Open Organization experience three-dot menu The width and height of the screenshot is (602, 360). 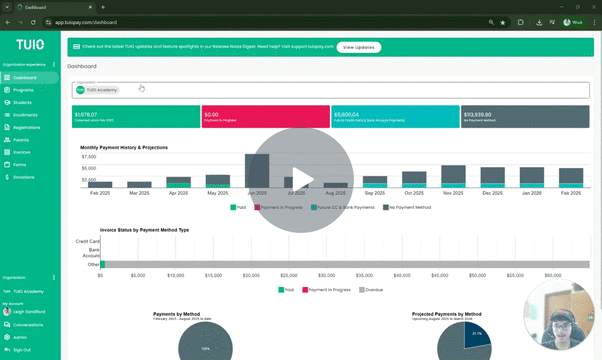pos(54,64)
